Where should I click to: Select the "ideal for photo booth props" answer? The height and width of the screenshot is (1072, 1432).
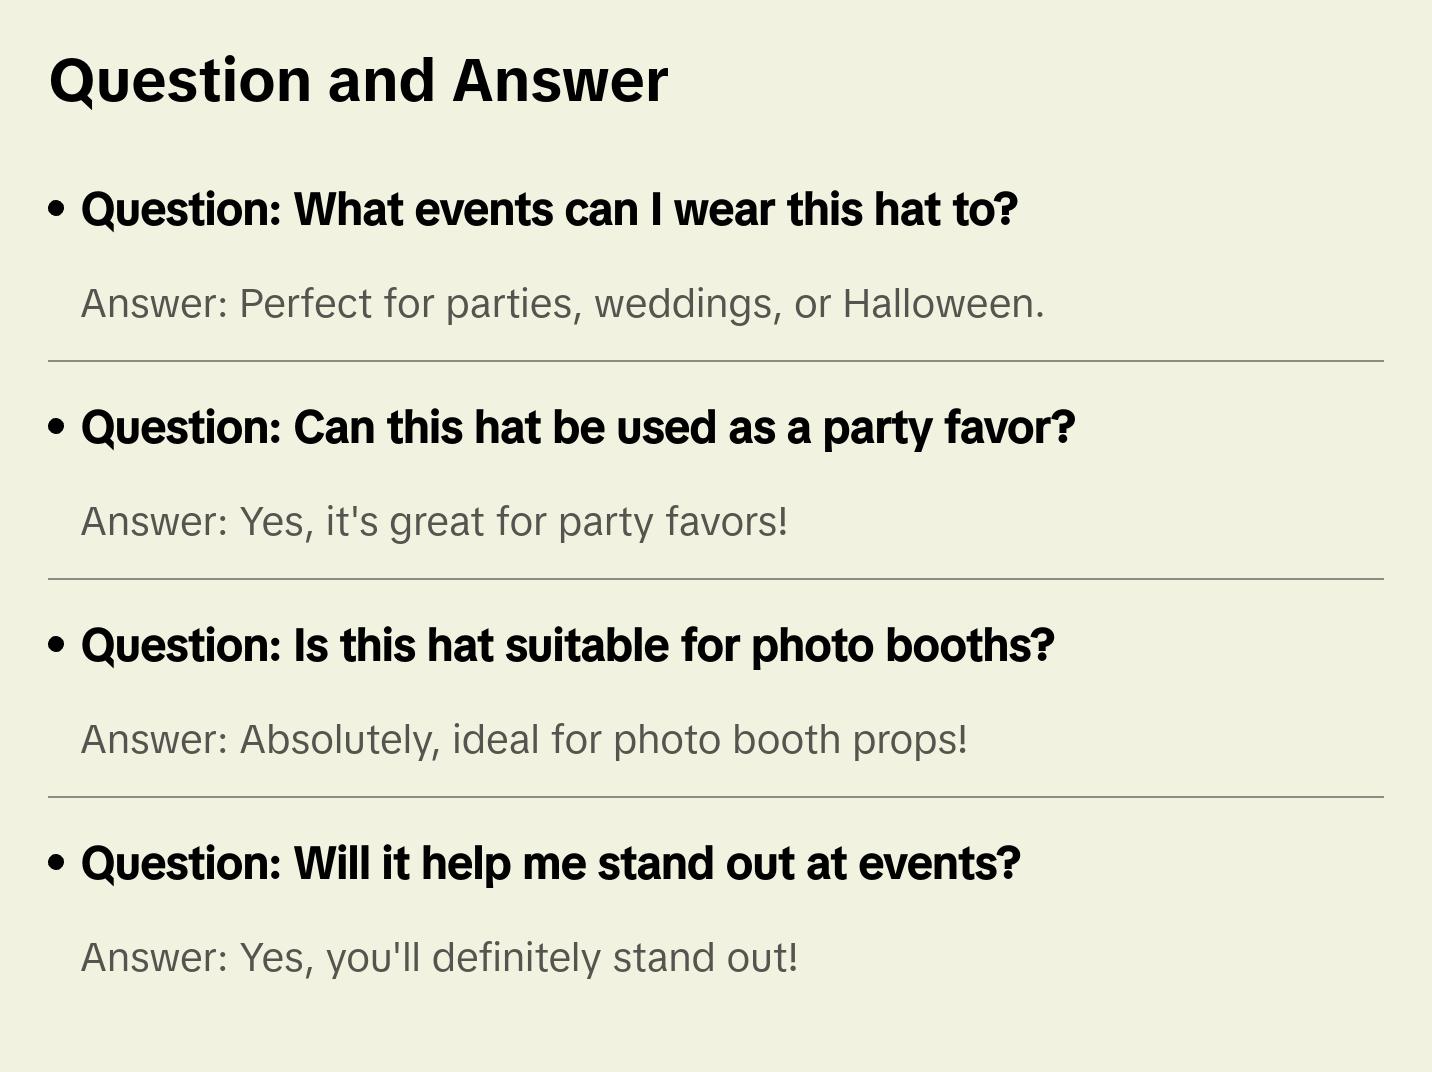(524, 740)
